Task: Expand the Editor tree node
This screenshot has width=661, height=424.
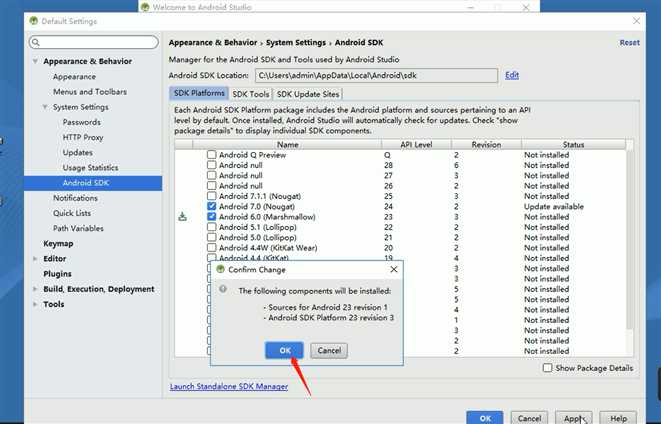Action: click(x=35, y=259)
